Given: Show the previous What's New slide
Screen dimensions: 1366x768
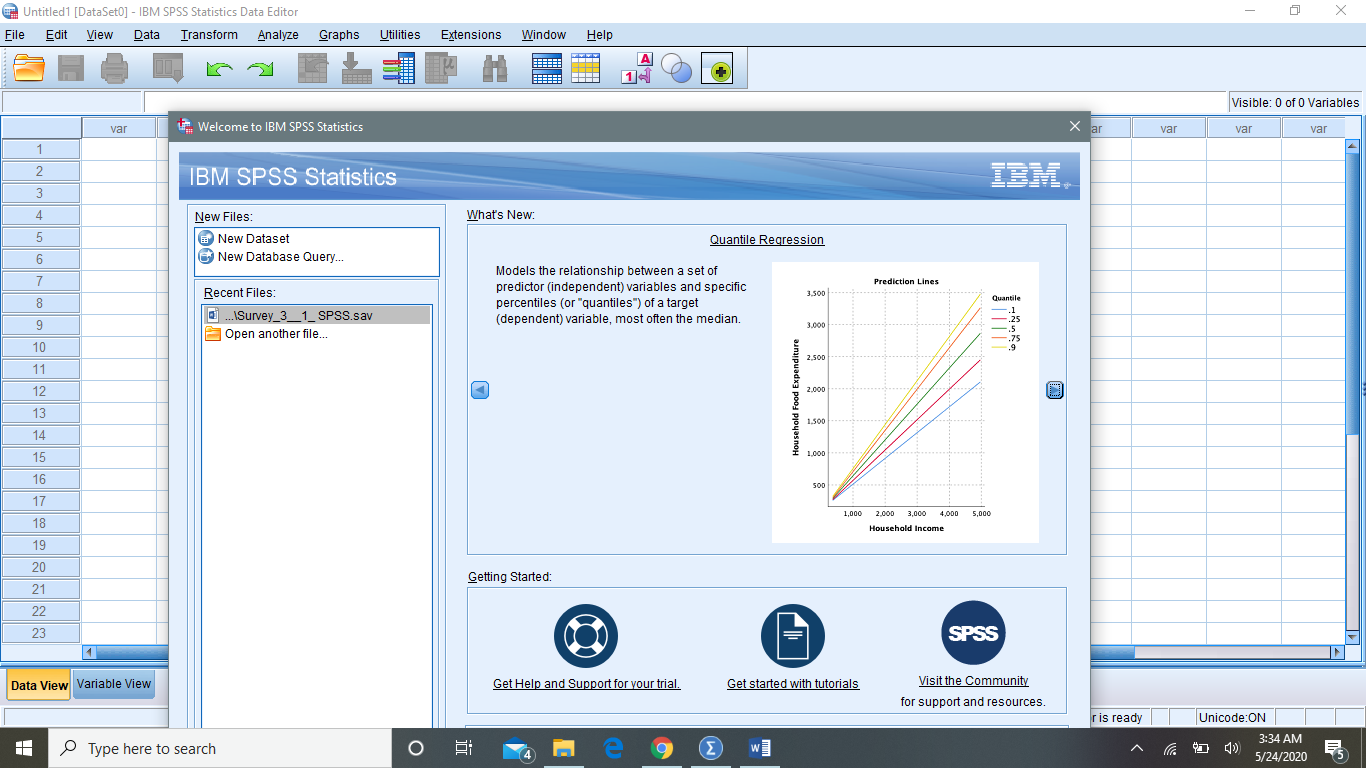Looking at the screenshot, I should [x=480, y=390].
